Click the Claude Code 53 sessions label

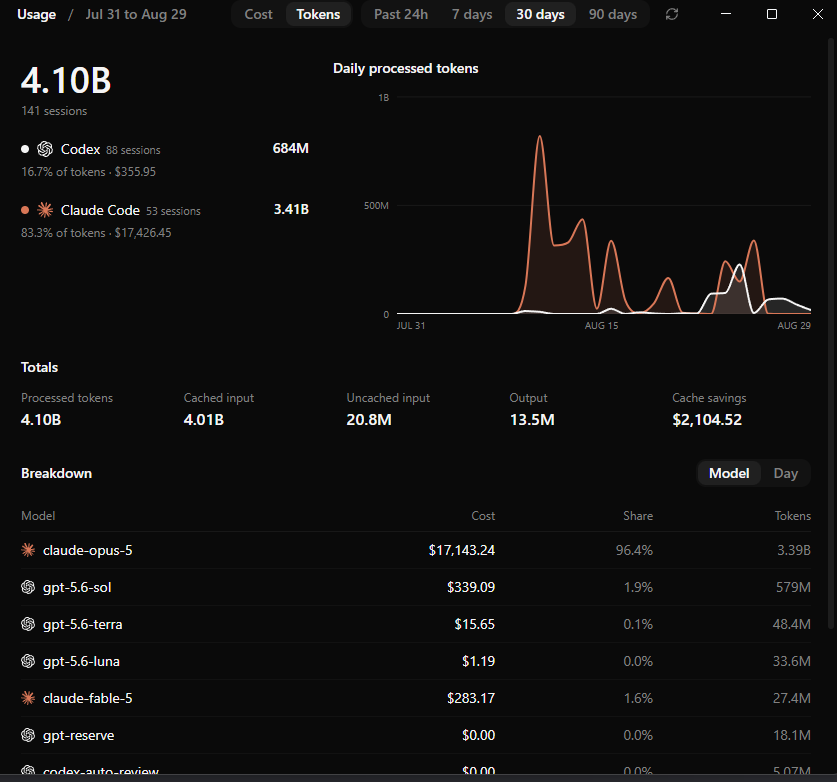pyautogui.click(x=131, y=210)
